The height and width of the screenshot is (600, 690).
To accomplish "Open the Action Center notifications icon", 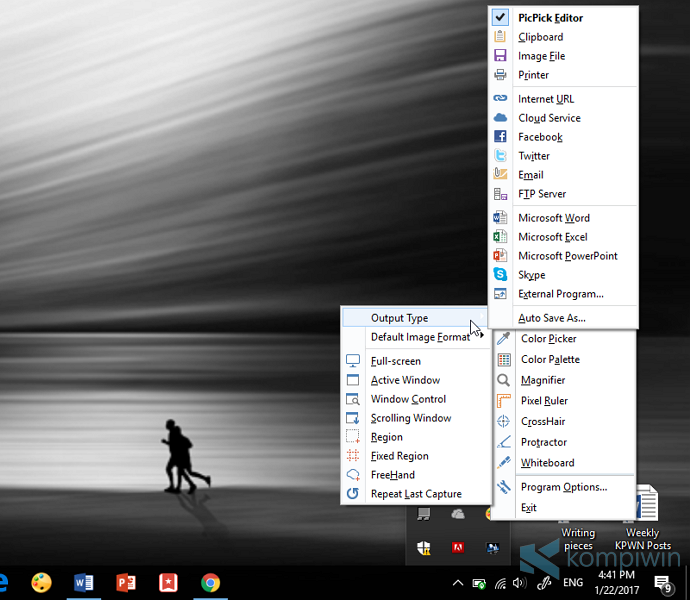I will [664, 584].
